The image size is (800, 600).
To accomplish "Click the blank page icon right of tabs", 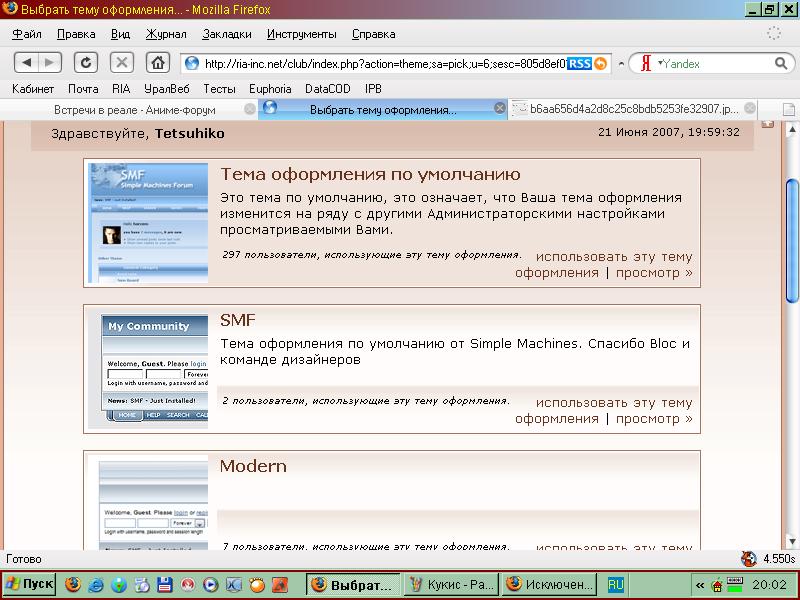I will 789,109.
